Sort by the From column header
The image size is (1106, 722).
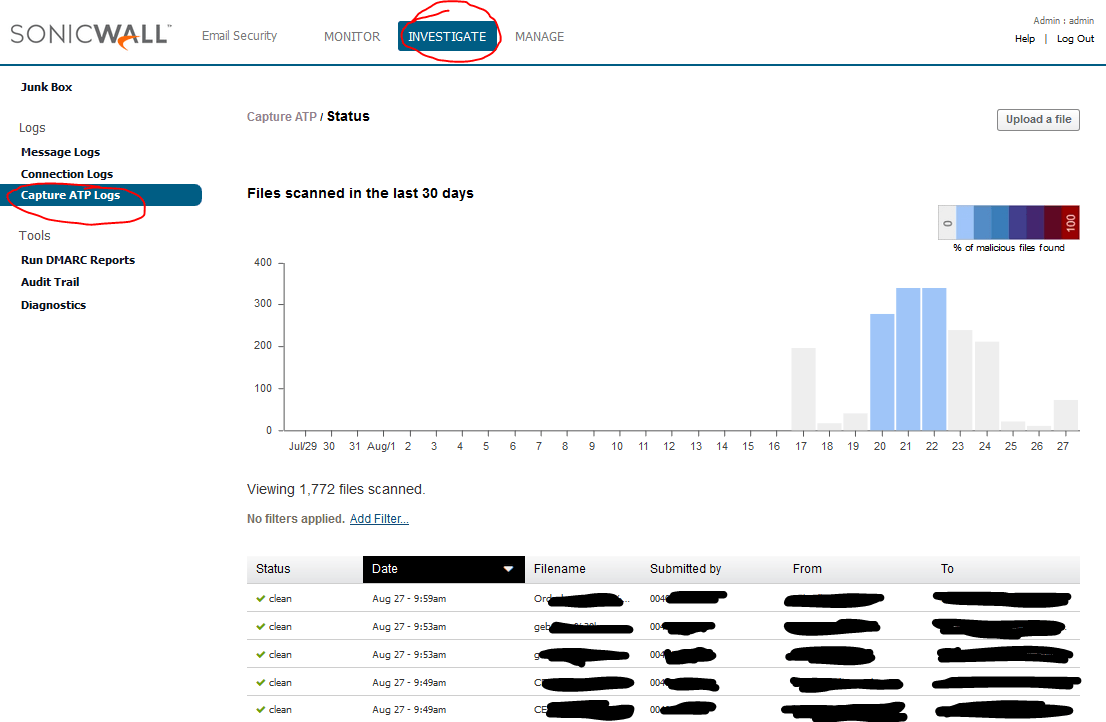tap(807, 569)
